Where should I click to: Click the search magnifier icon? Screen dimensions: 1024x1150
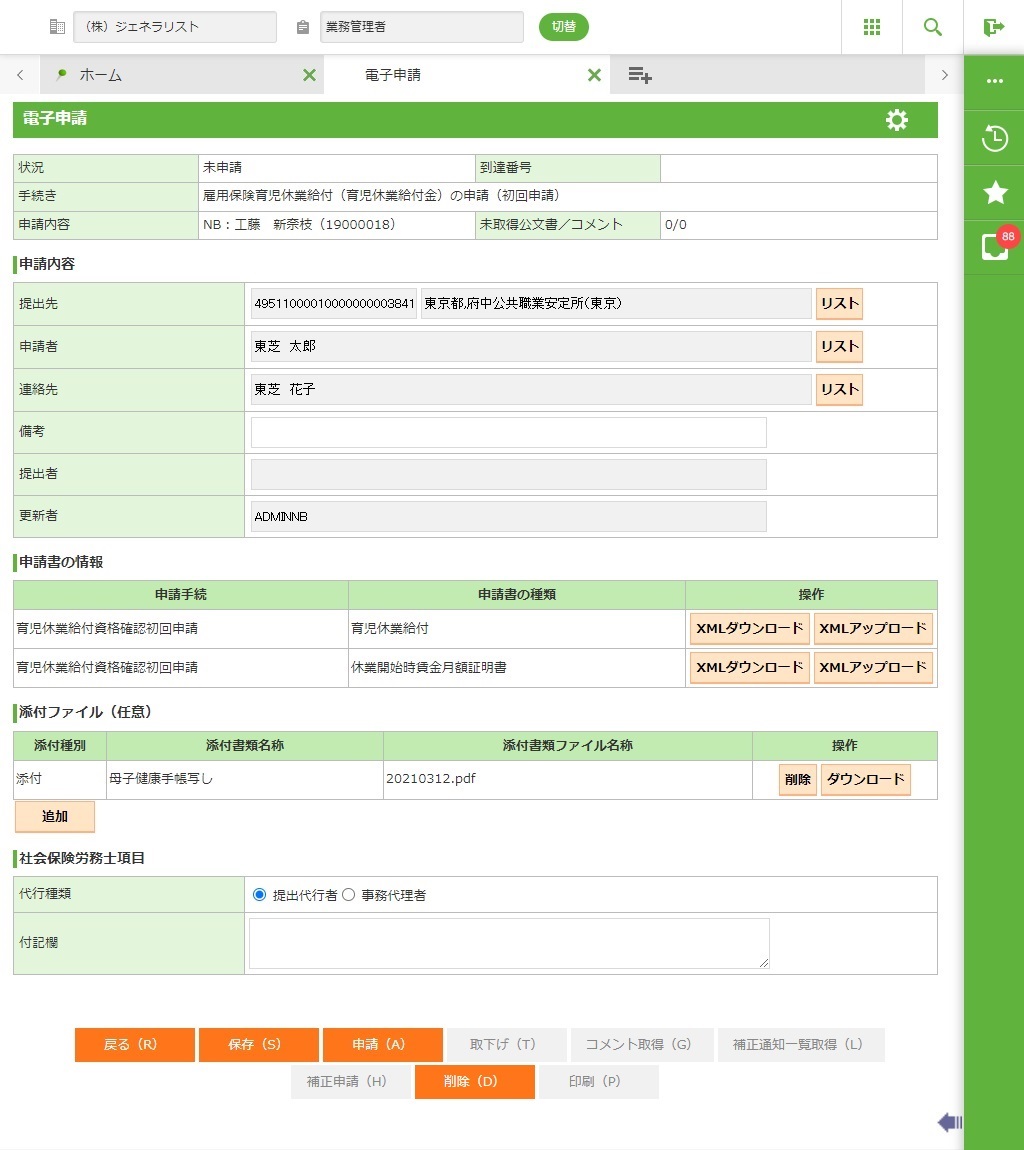point(932,27)
